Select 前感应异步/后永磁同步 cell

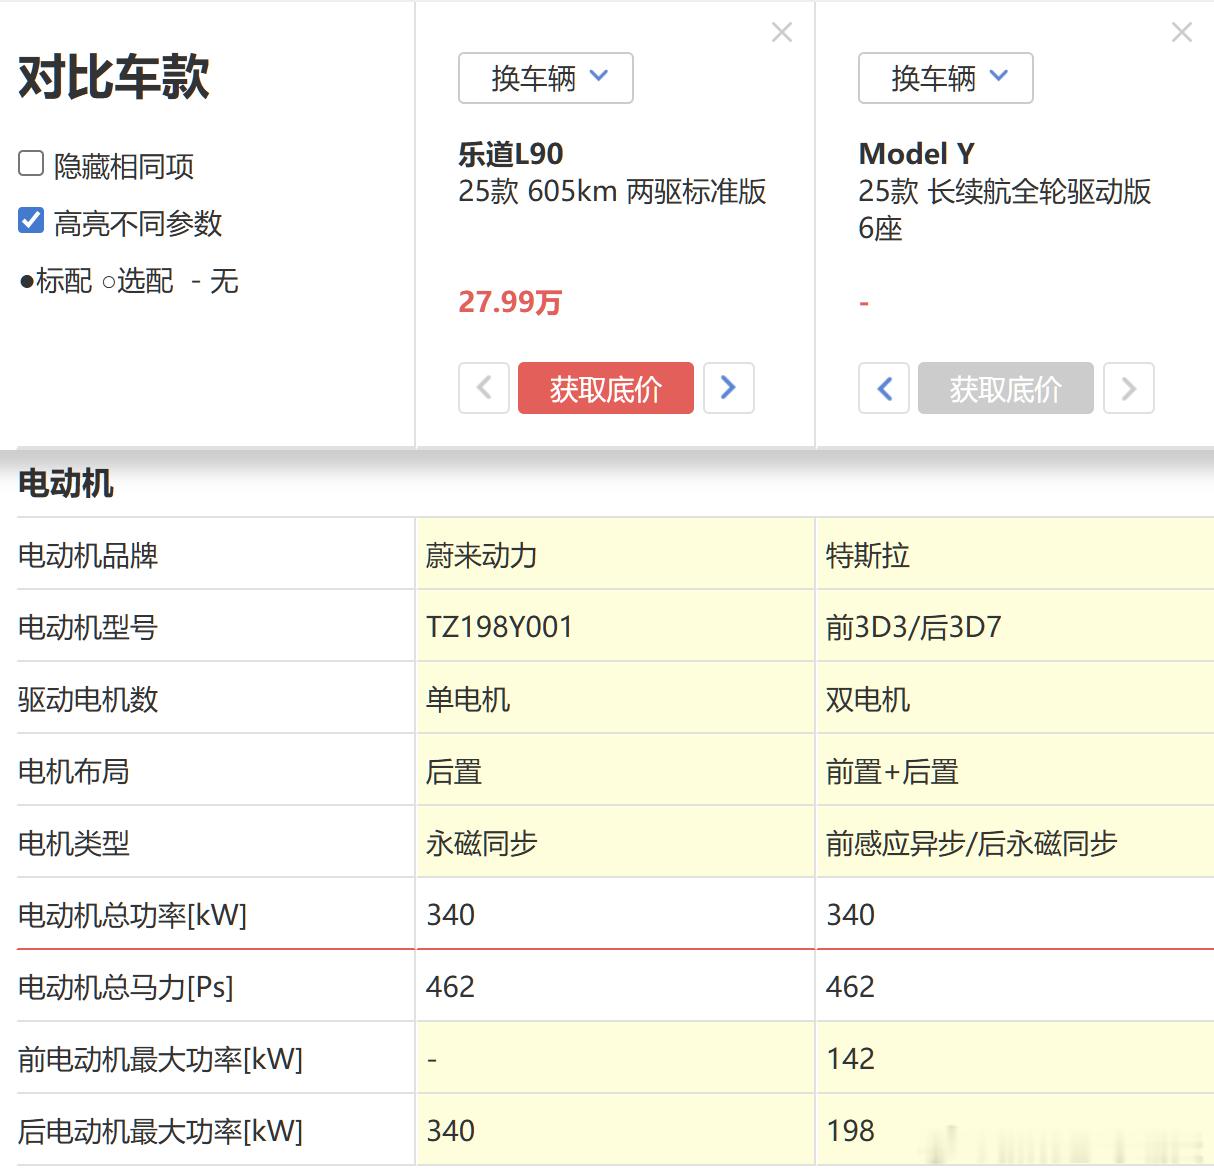[x=1015, y=843]
